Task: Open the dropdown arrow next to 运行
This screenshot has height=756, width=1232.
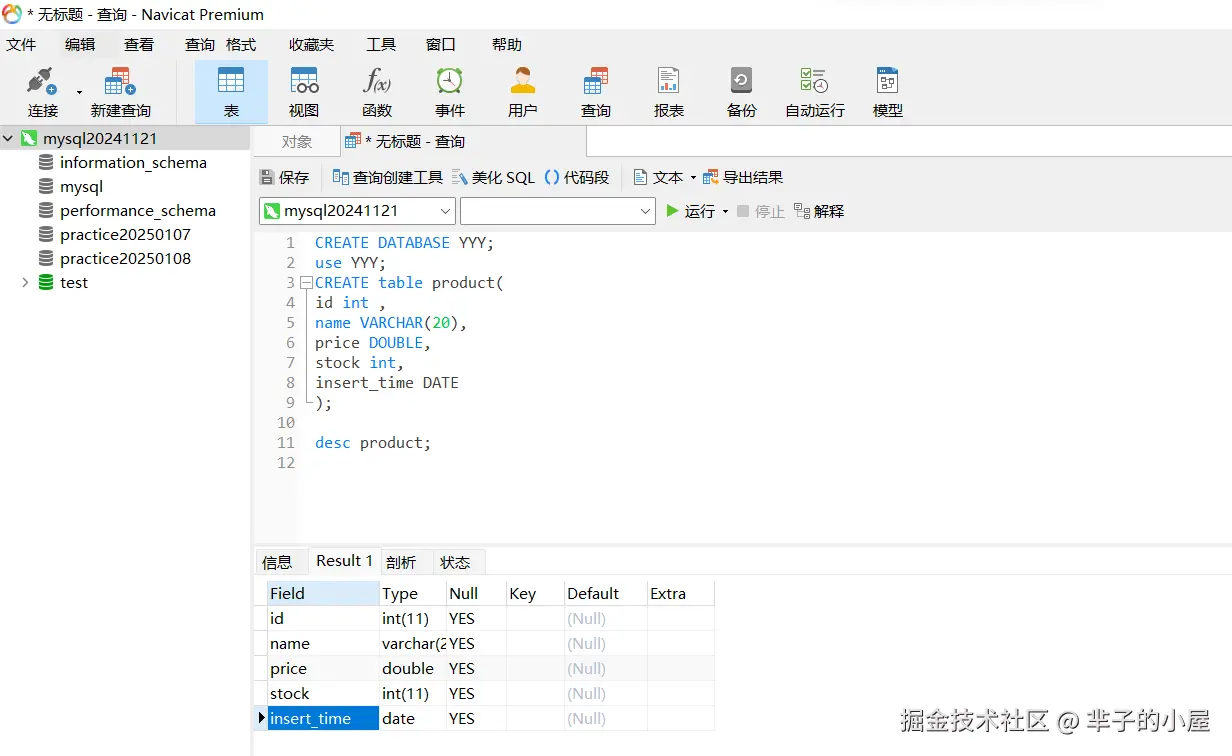Action: click(x=725, y=211)
